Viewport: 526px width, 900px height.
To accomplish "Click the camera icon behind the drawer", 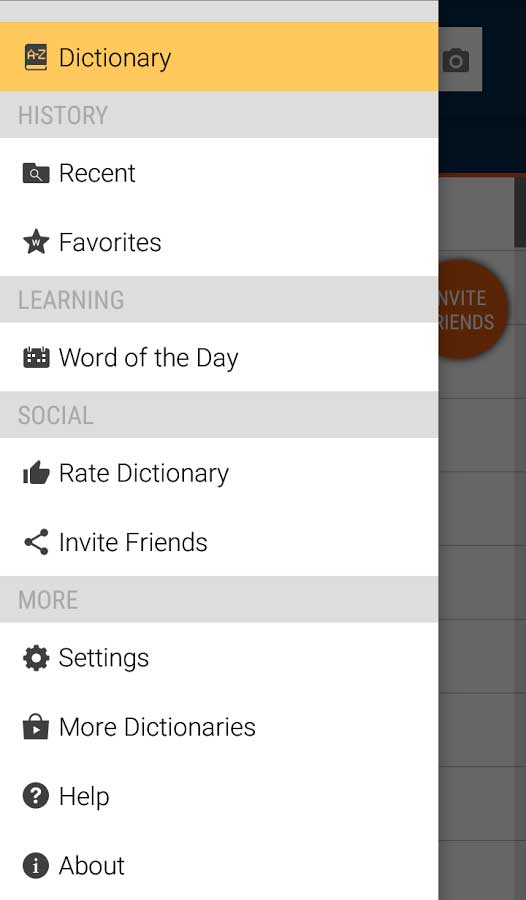I will tap(456, 60).
